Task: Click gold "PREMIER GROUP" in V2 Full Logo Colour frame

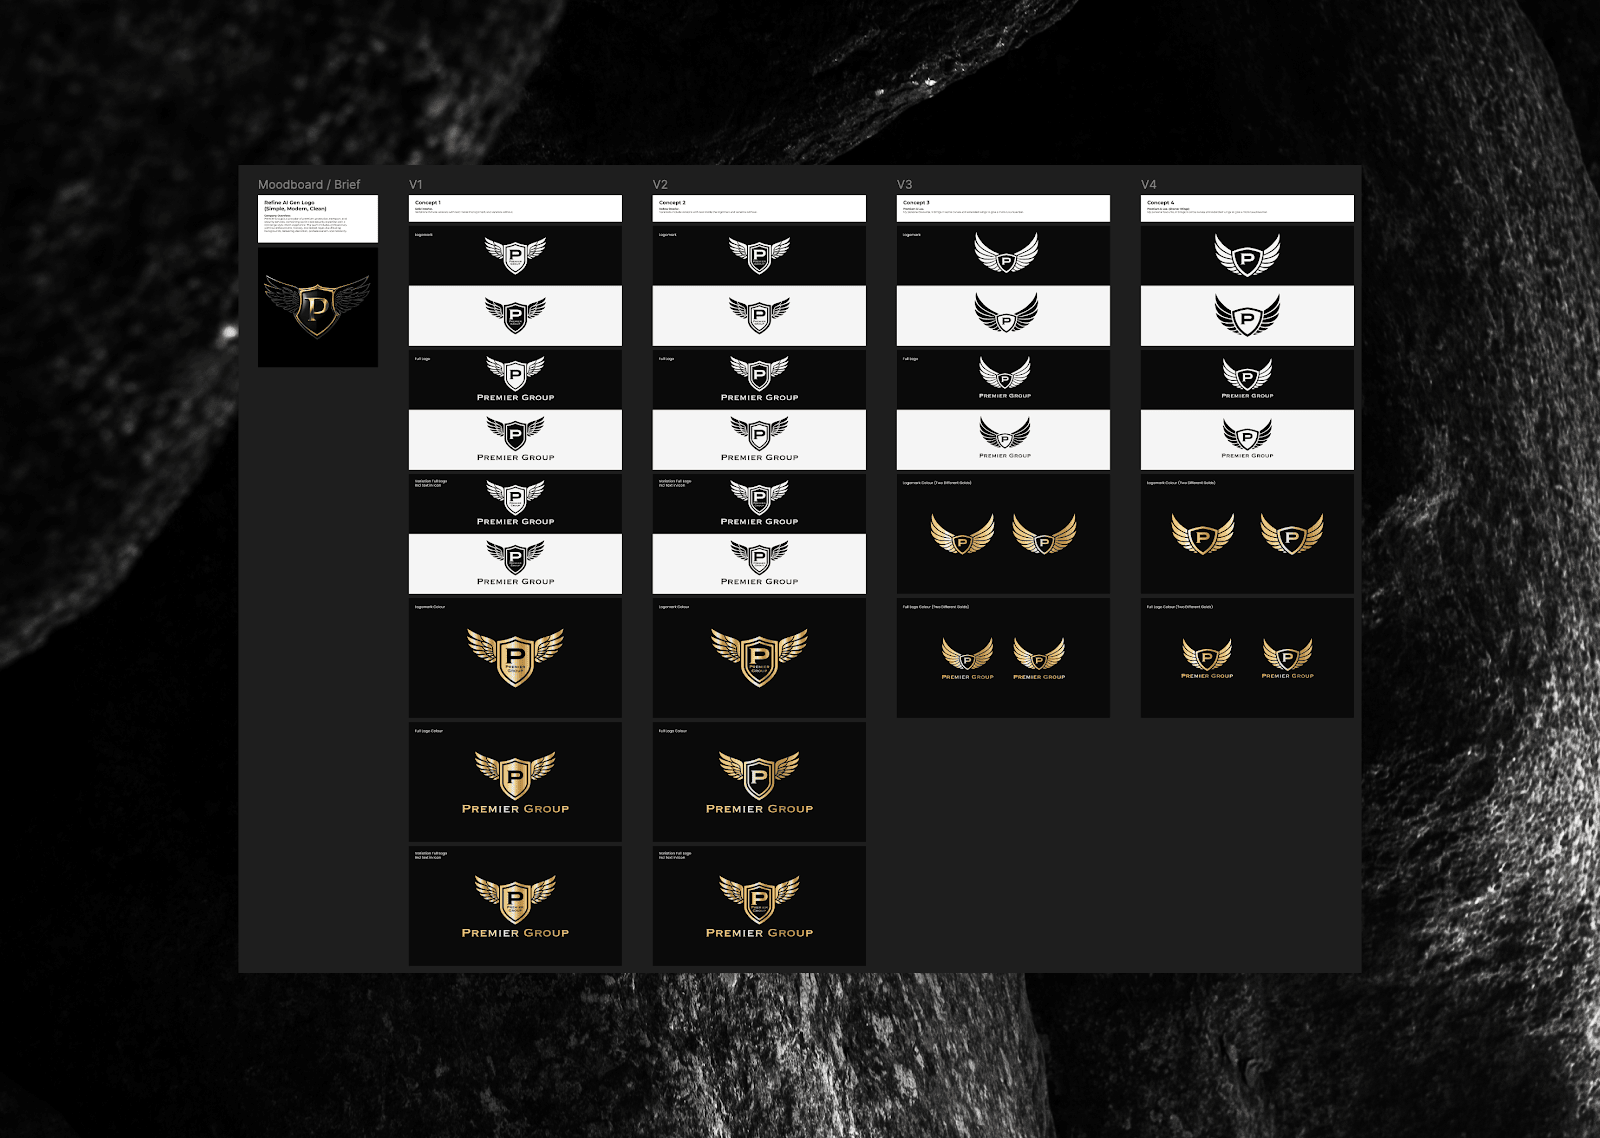Action: click(759, 809)
